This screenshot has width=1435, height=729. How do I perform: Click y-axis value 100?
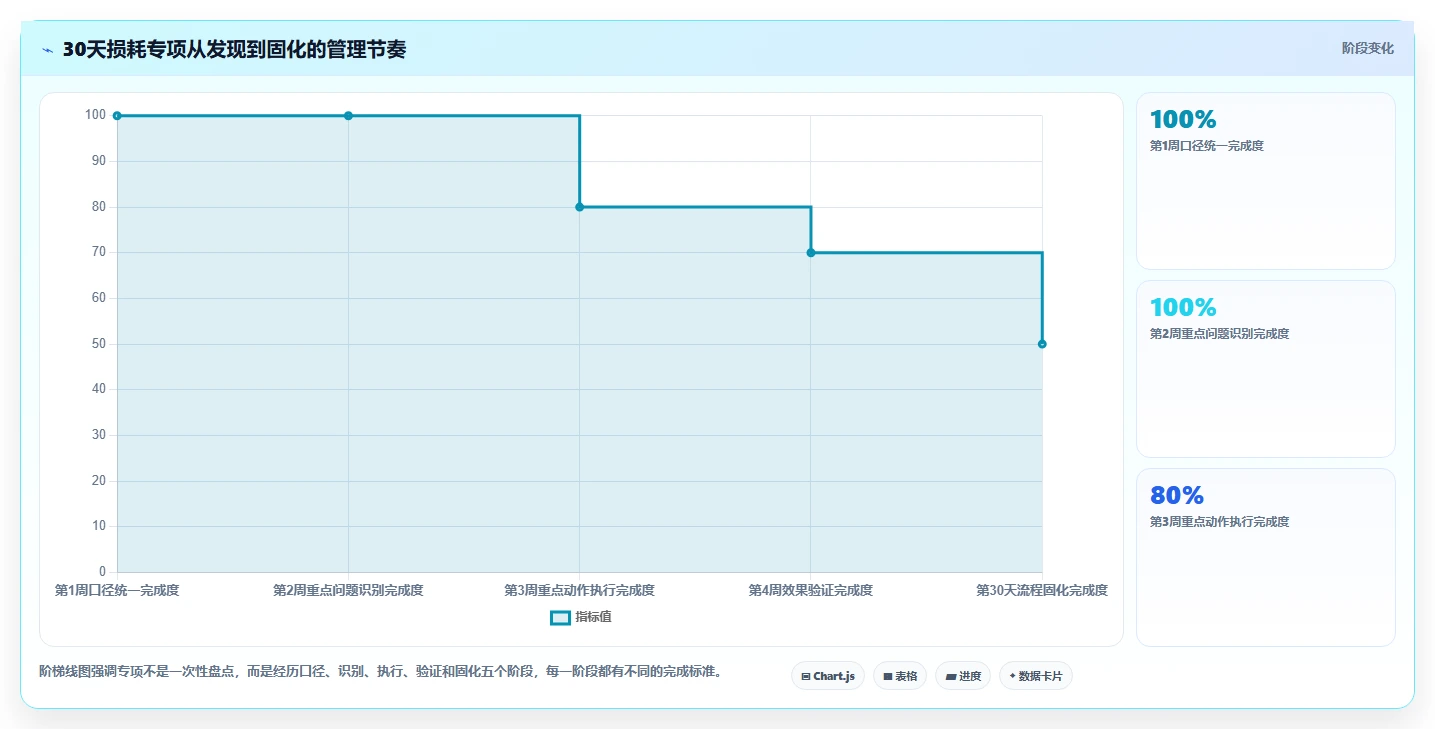[x=95, y=115]
